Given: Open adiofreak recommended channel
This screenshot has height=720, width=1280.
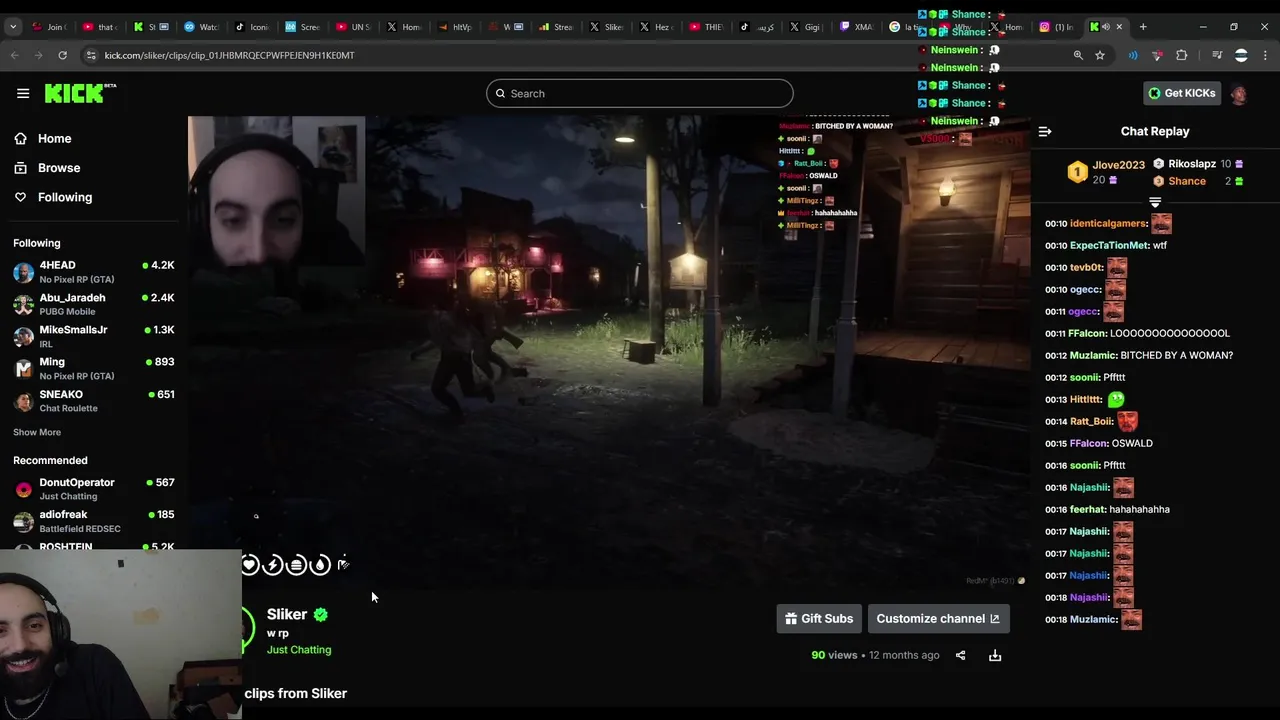Looking at the screenshot, I should [x=93, y=521].
